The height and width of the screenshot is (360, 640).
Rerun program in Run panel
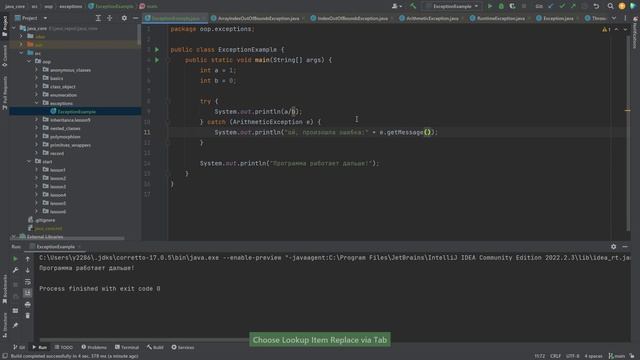[x=16, y=259]
